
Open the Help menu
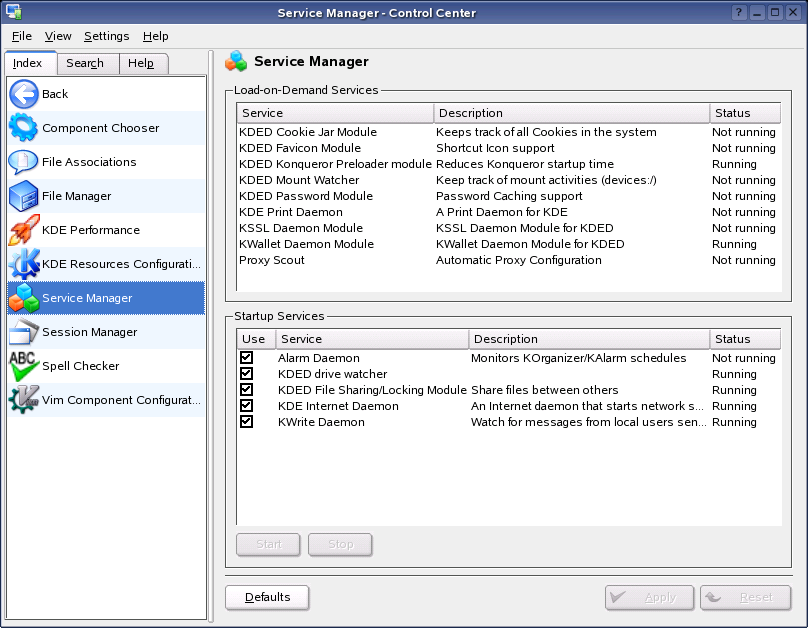(156, 36)
